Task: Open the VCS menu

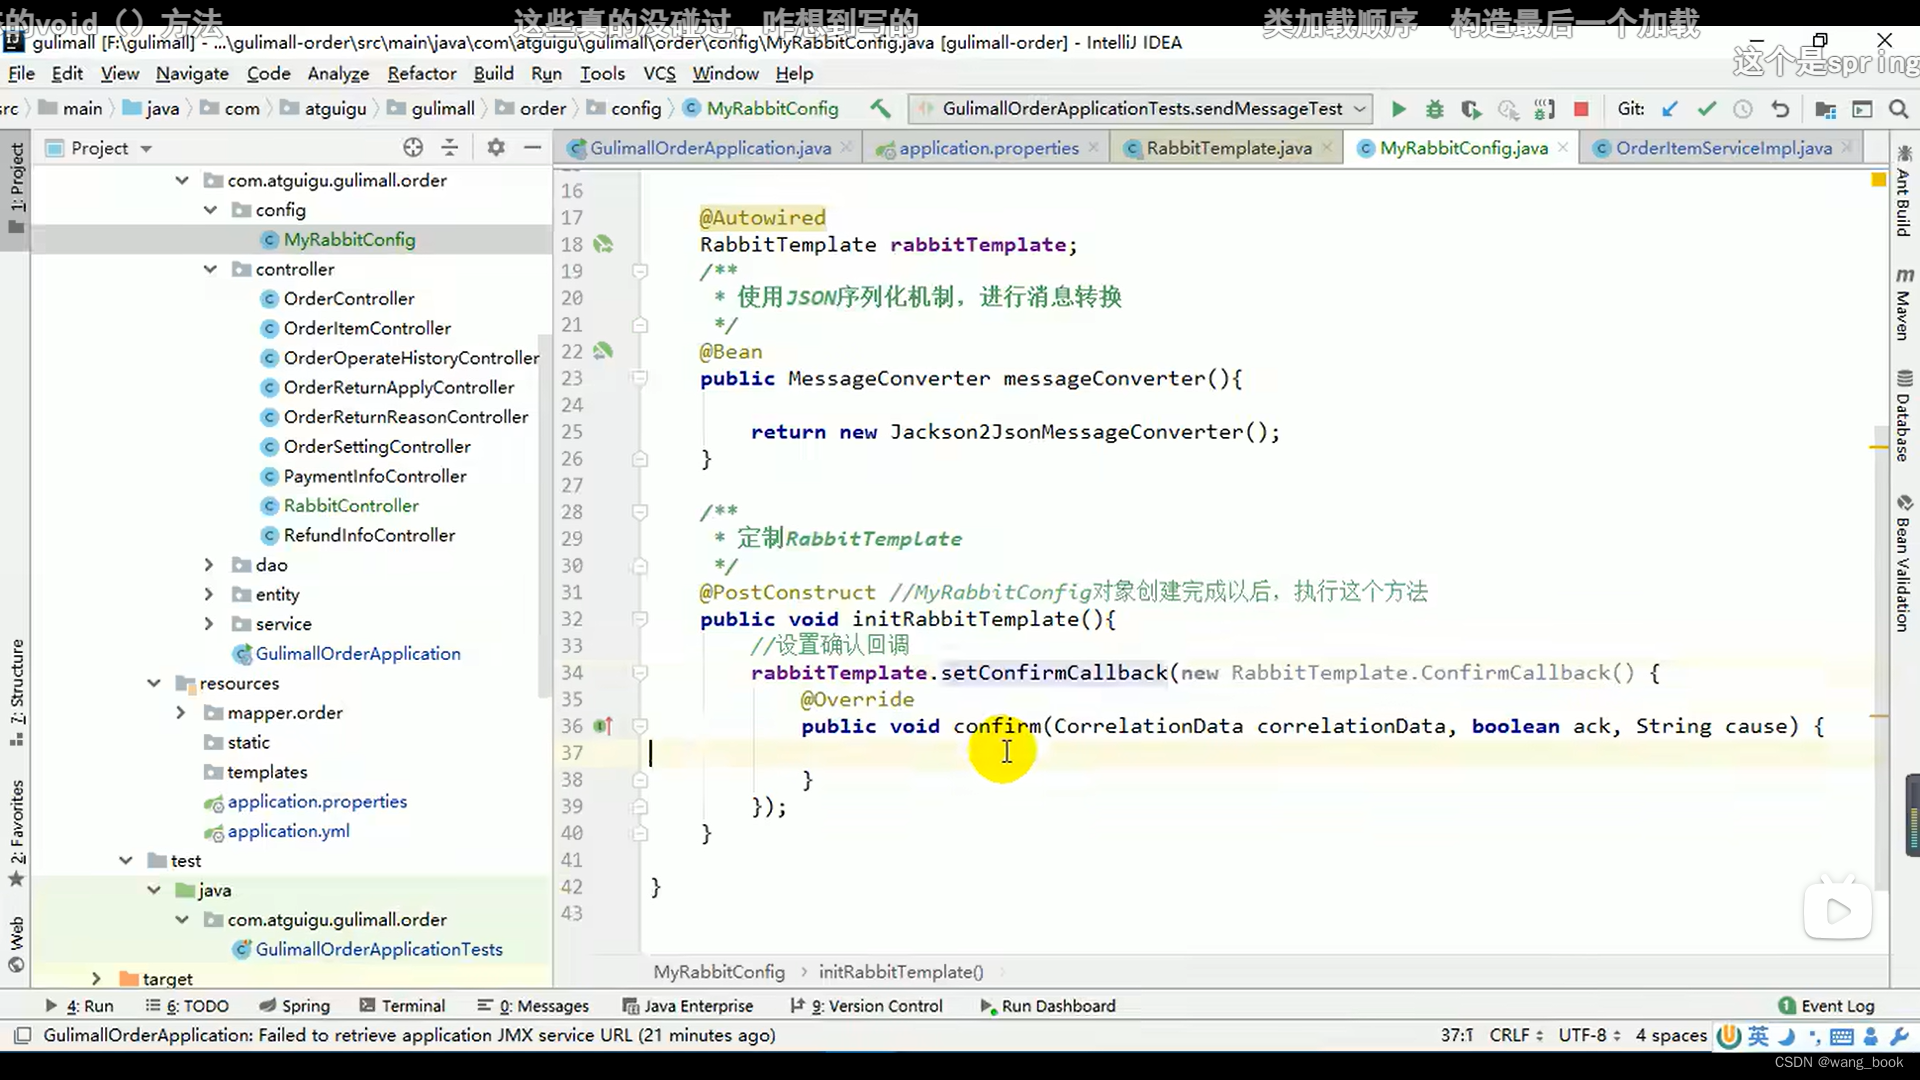Action: click(659, 73)
